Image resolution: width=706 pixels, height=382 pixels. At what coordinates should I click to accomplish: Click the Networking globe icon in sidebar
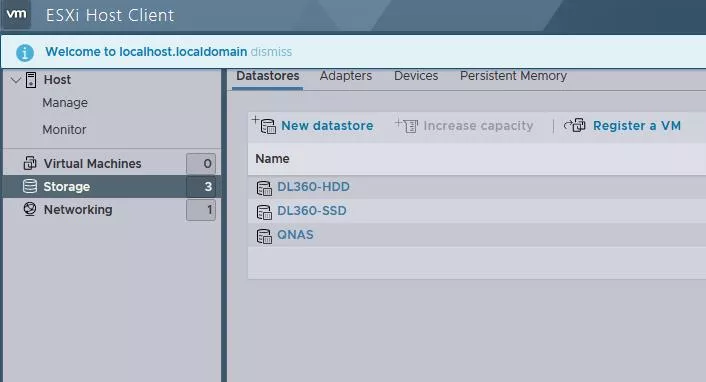click(x=30, y=209)
